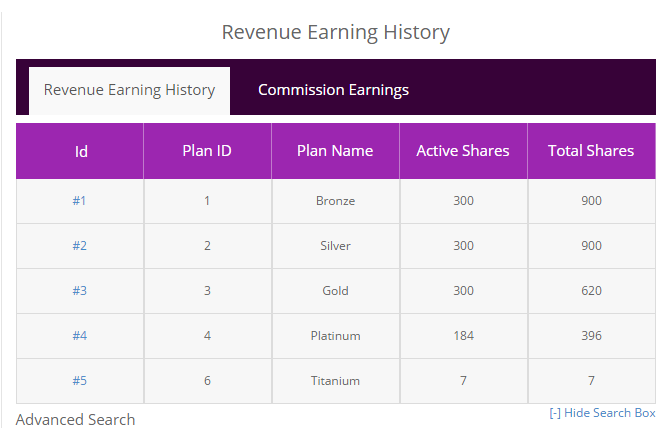Open the #5 revenue record link
The width and height of the screenshot is (667, 428).
[80, 381]
